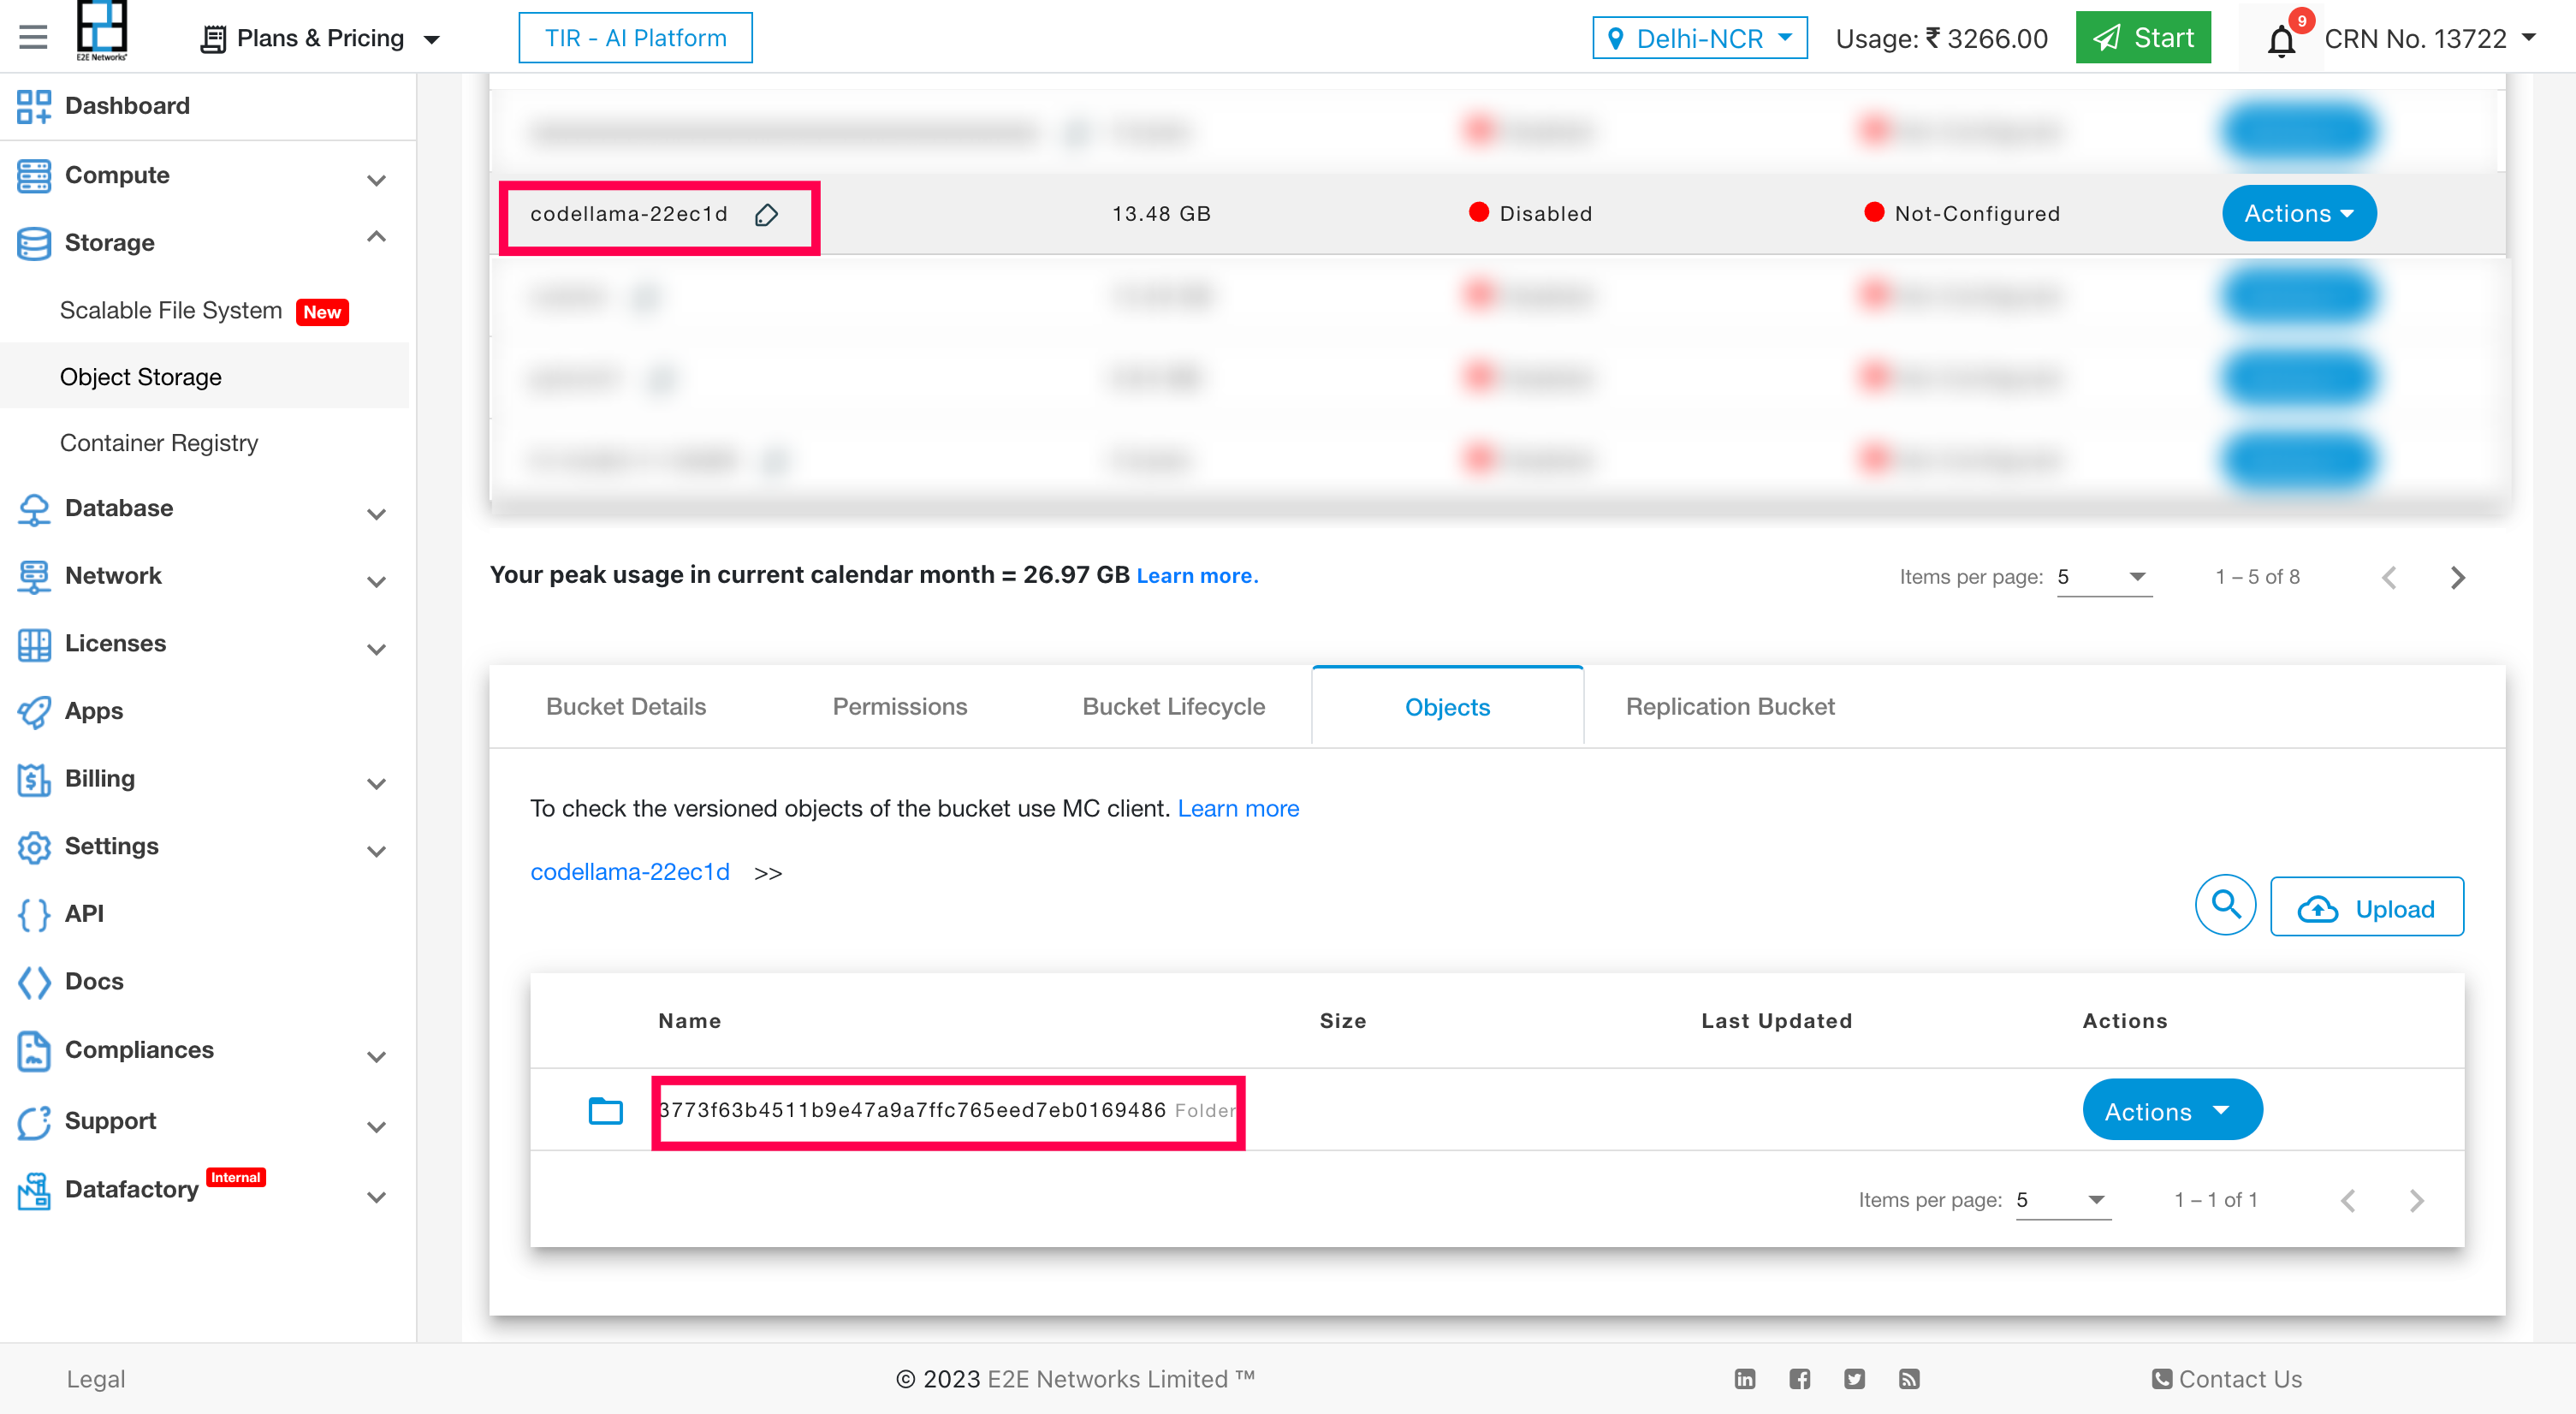Screen dimensions: 2576x1414
Task: Open Plans & Pricing dropdown
Action: (320, 38)
